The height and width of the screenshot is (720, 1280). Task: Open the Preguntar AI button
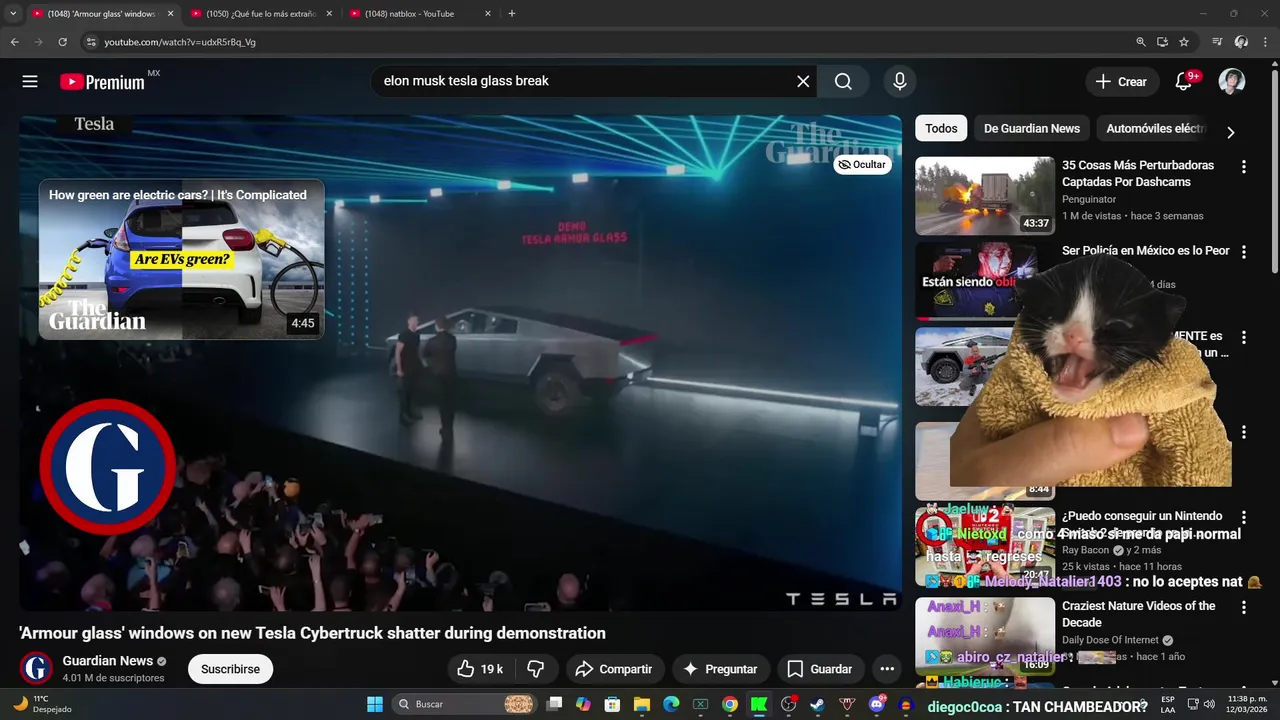click(720, 669)
